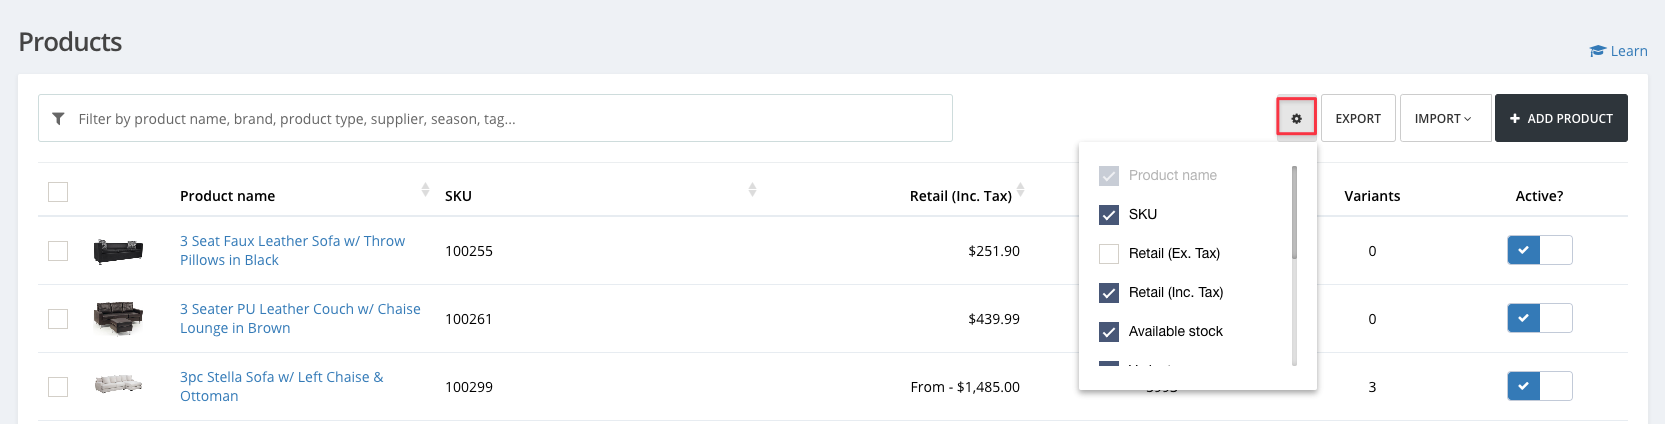Select all products with header checkbox

58,192
